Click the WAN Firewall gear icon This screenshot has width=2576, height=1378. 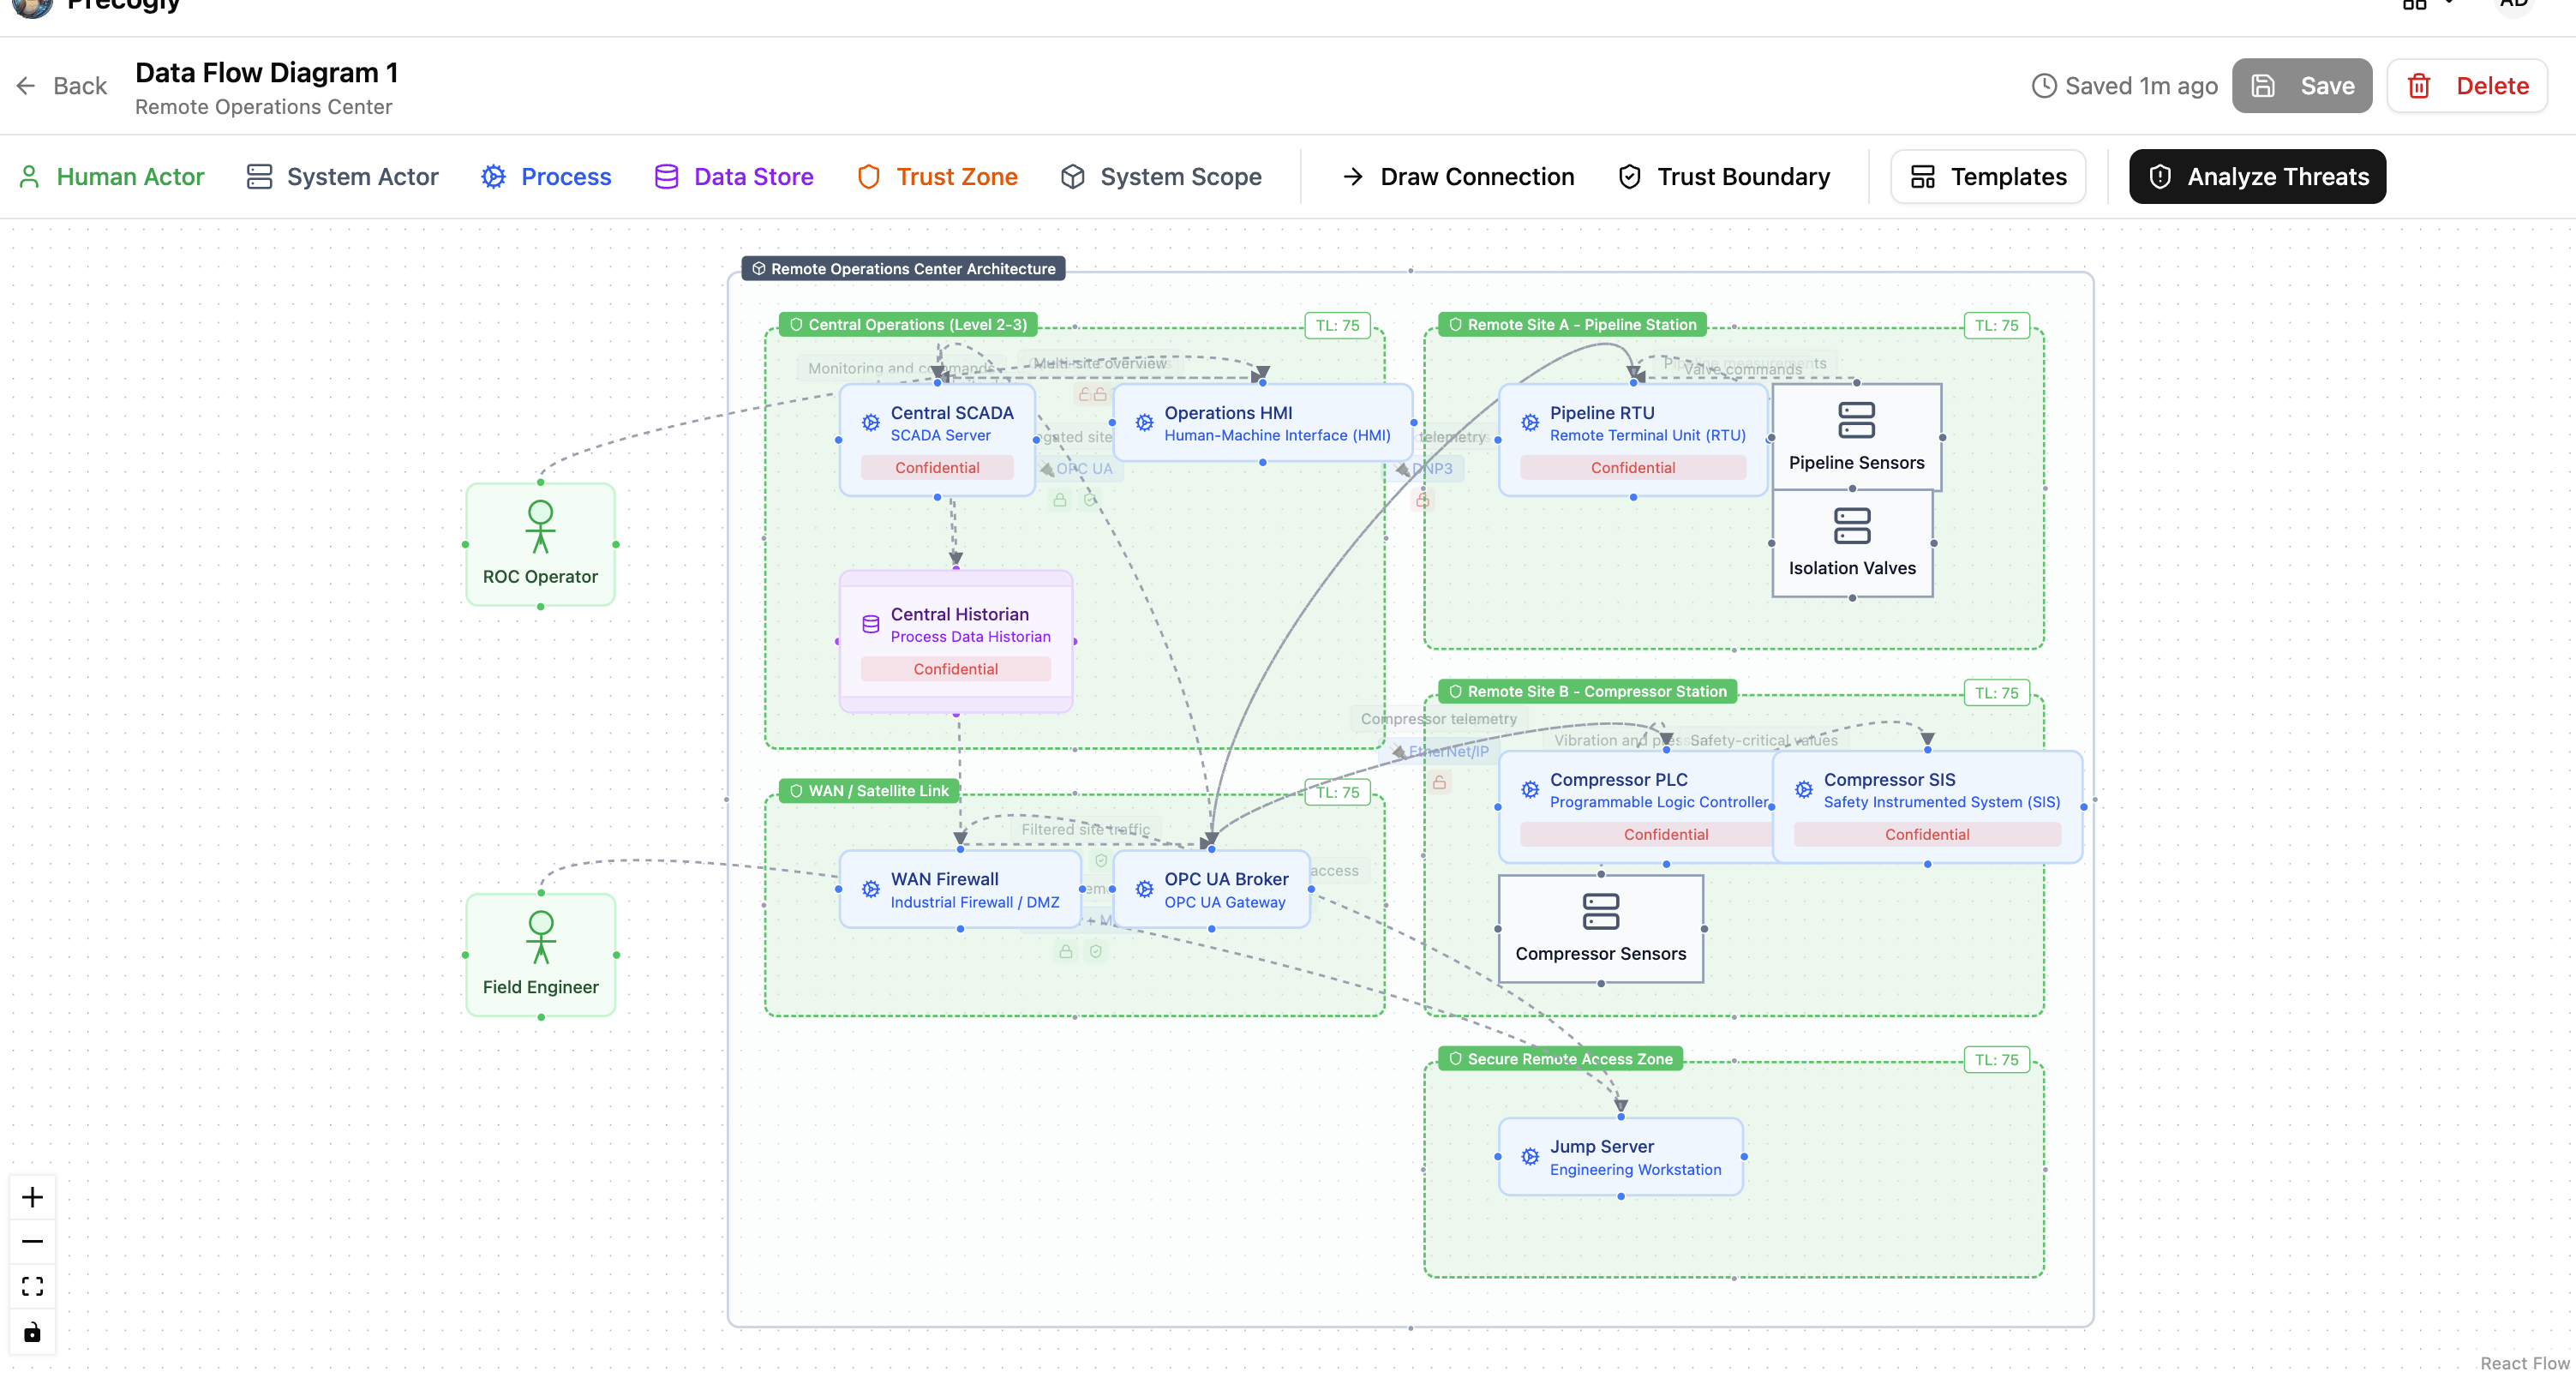point(871,889)
